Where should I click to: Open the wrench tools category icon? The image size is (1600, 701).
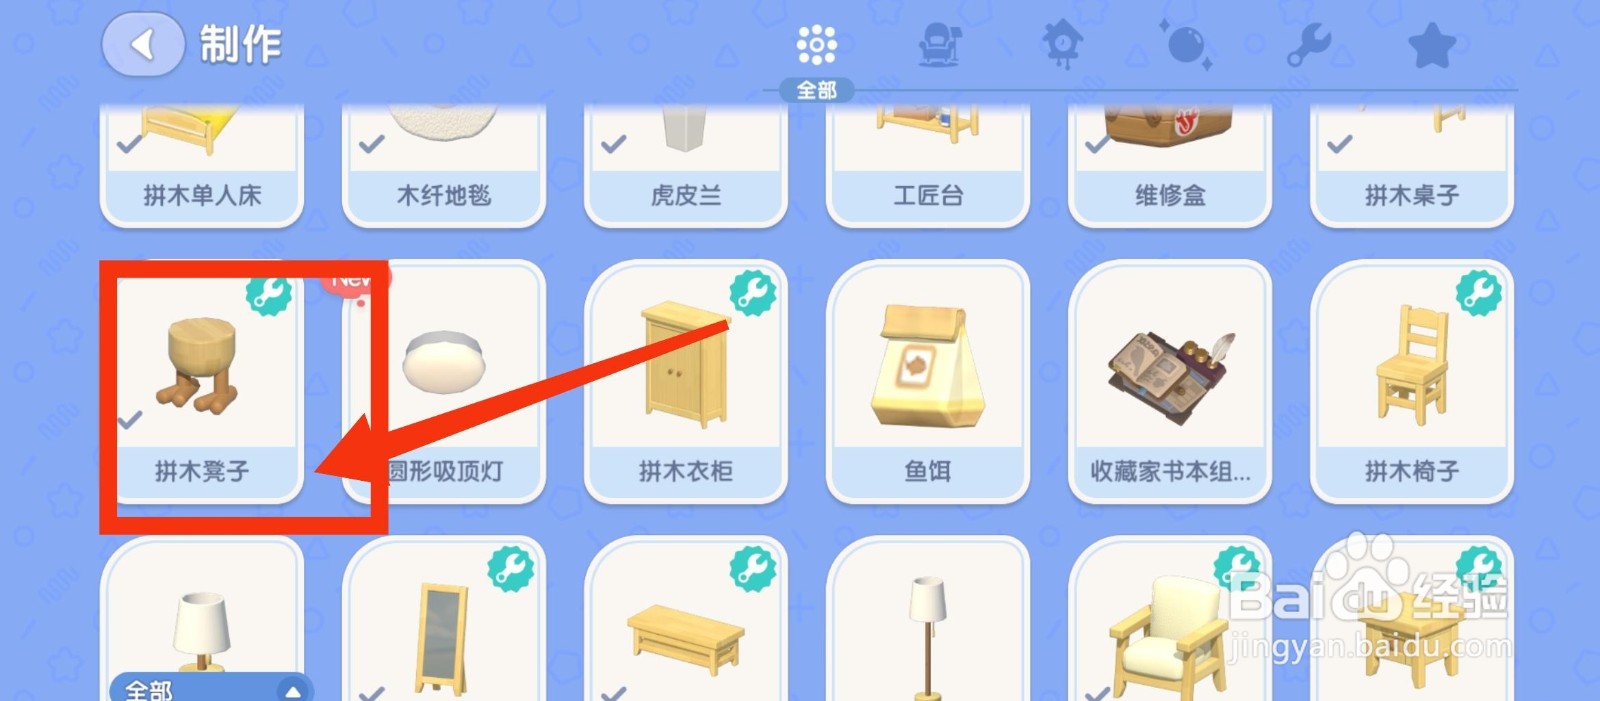coord(1309,45)
